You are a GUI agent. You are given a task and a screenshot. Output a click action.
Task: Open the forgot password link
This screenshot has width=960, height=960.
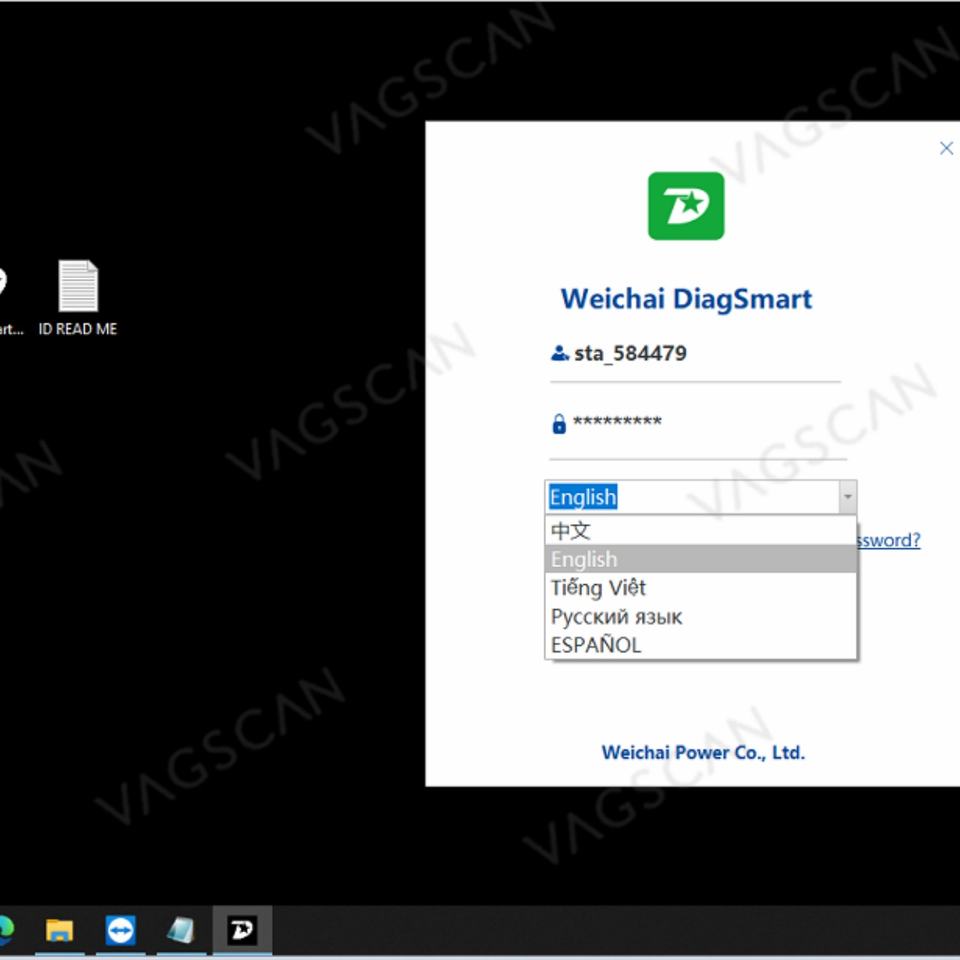point(889,540)
